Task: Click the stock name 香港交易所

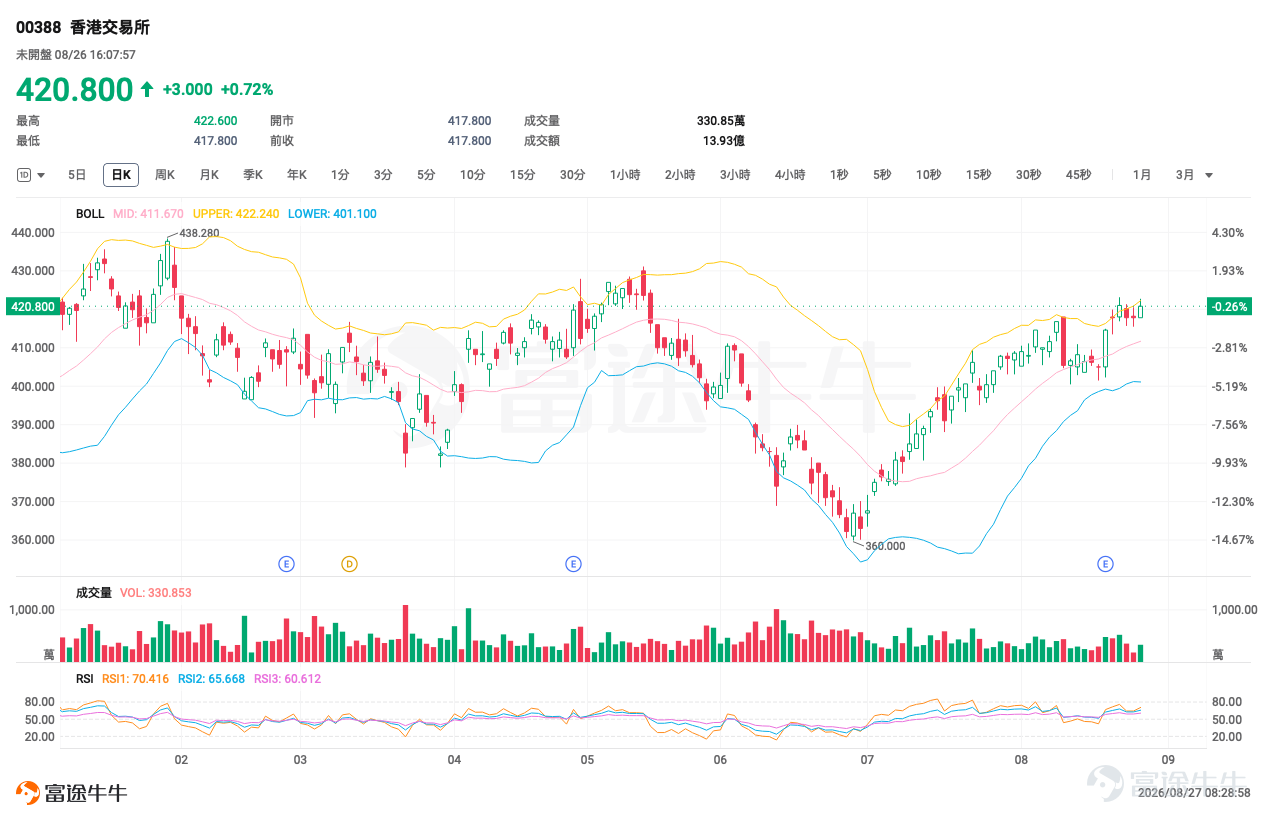Action: [x=110, y=27]
